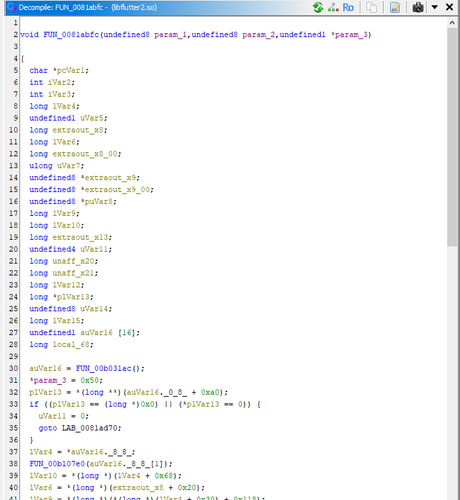Click the void return type keyword
This screenshot has width=460, height=500.
pos(29,35)
